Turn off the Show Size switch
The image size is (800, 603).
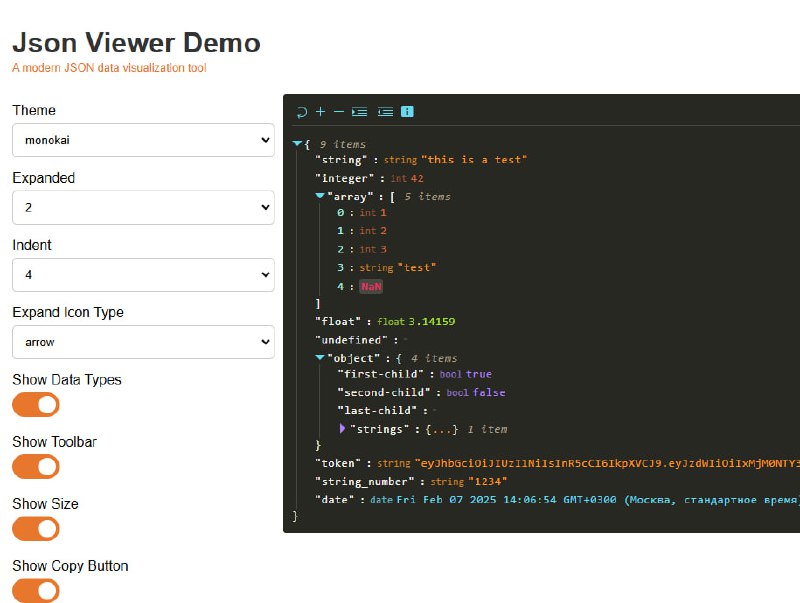pos(36,529)
